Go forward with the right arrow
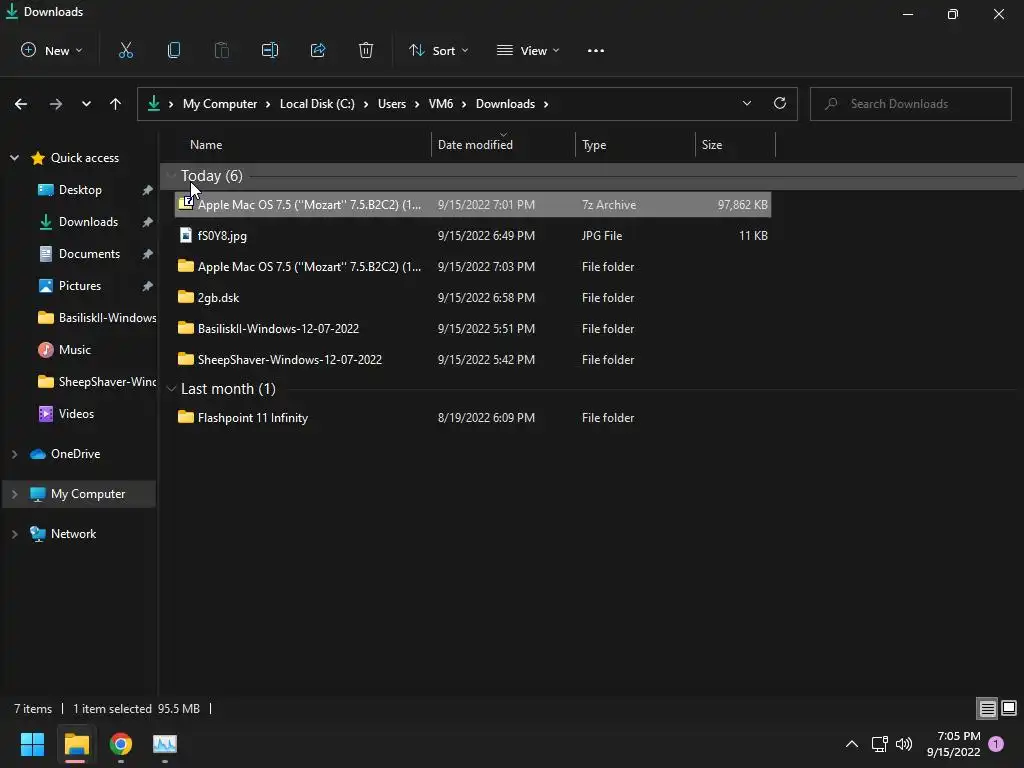1024x768 pixels. pos(56,104)
